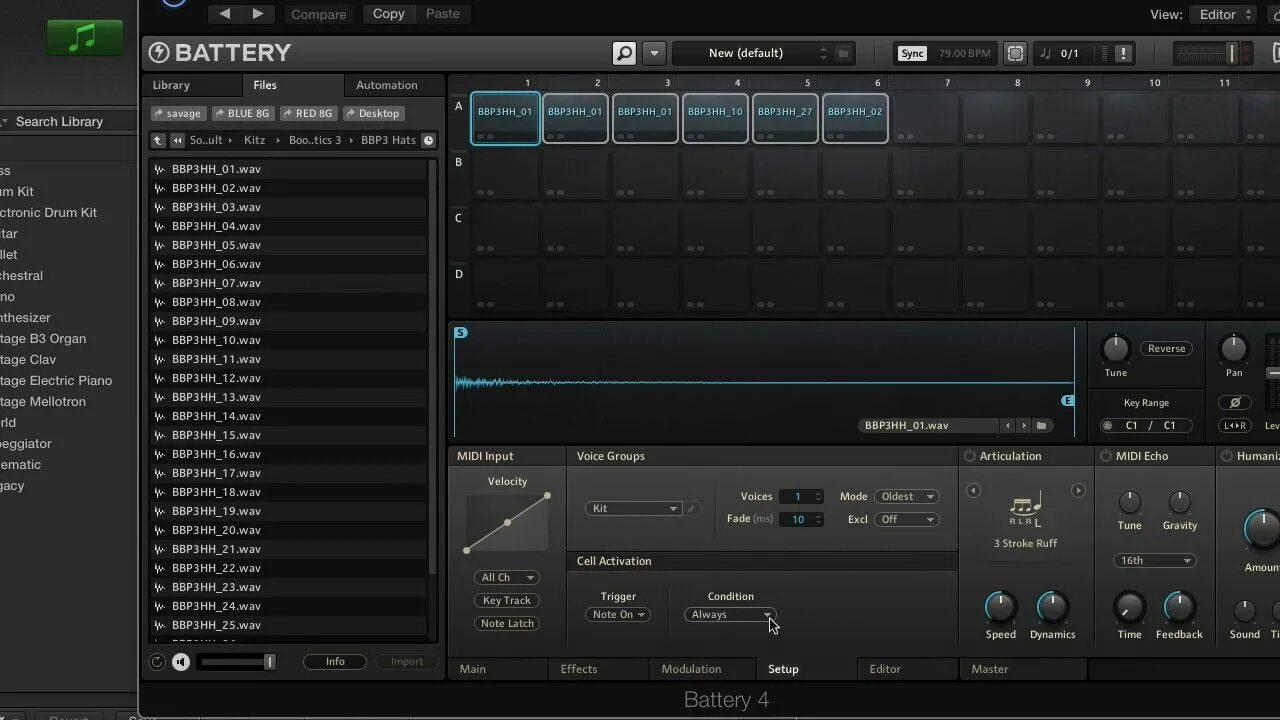Toggle L/R channel swap icon

coord(1235,425)
